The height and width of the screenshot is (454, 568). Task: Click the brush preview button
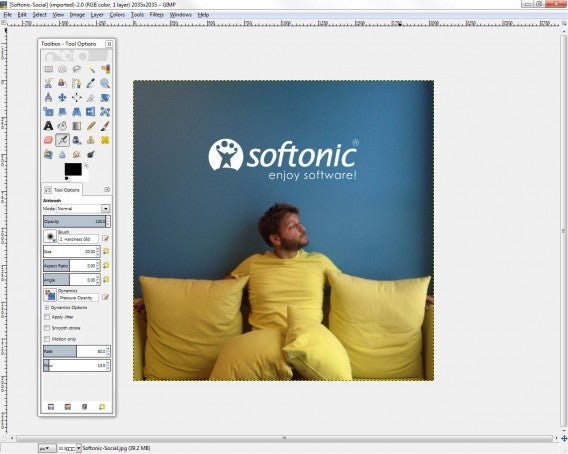pos(50,236)
